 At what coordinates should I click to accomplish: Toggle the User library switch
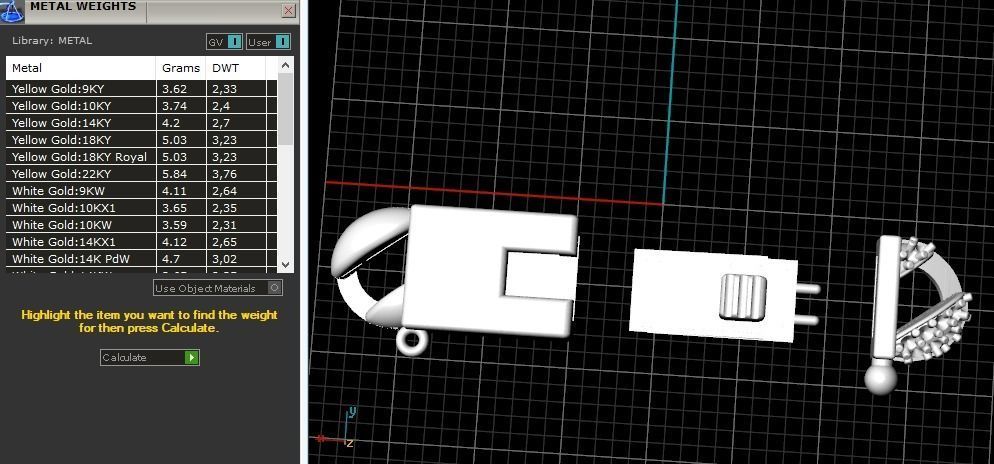(x=269, y=42)
